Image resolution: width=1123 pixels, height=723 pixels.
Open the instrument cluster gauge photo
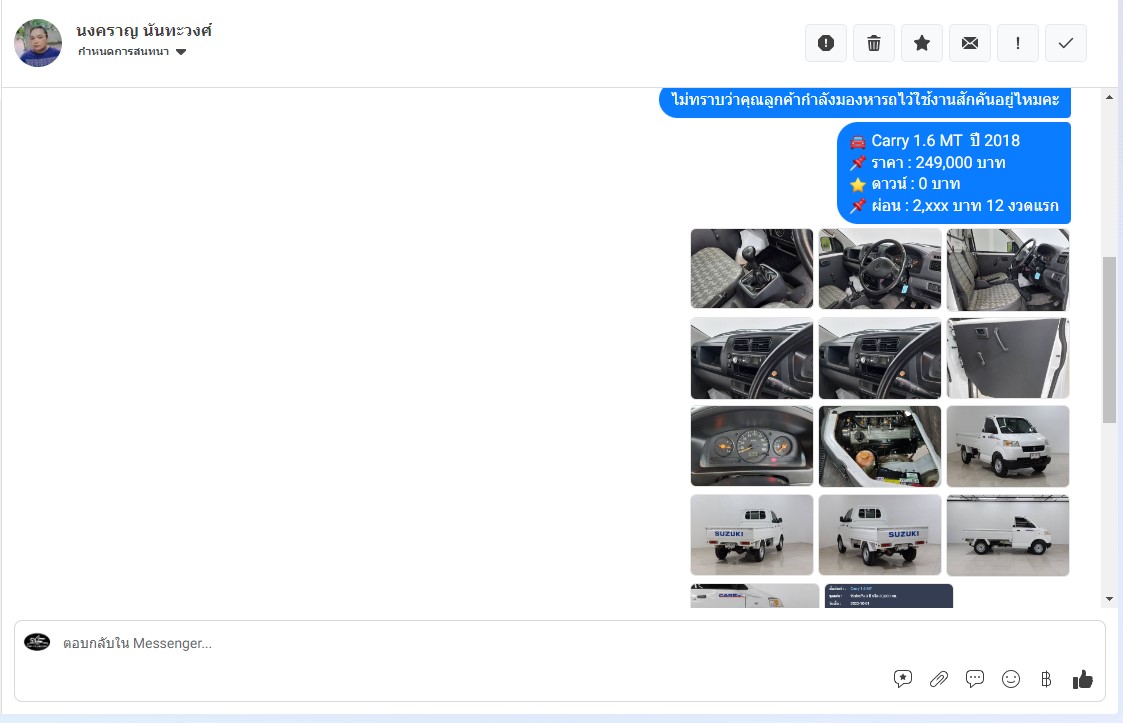coord(751,446)
